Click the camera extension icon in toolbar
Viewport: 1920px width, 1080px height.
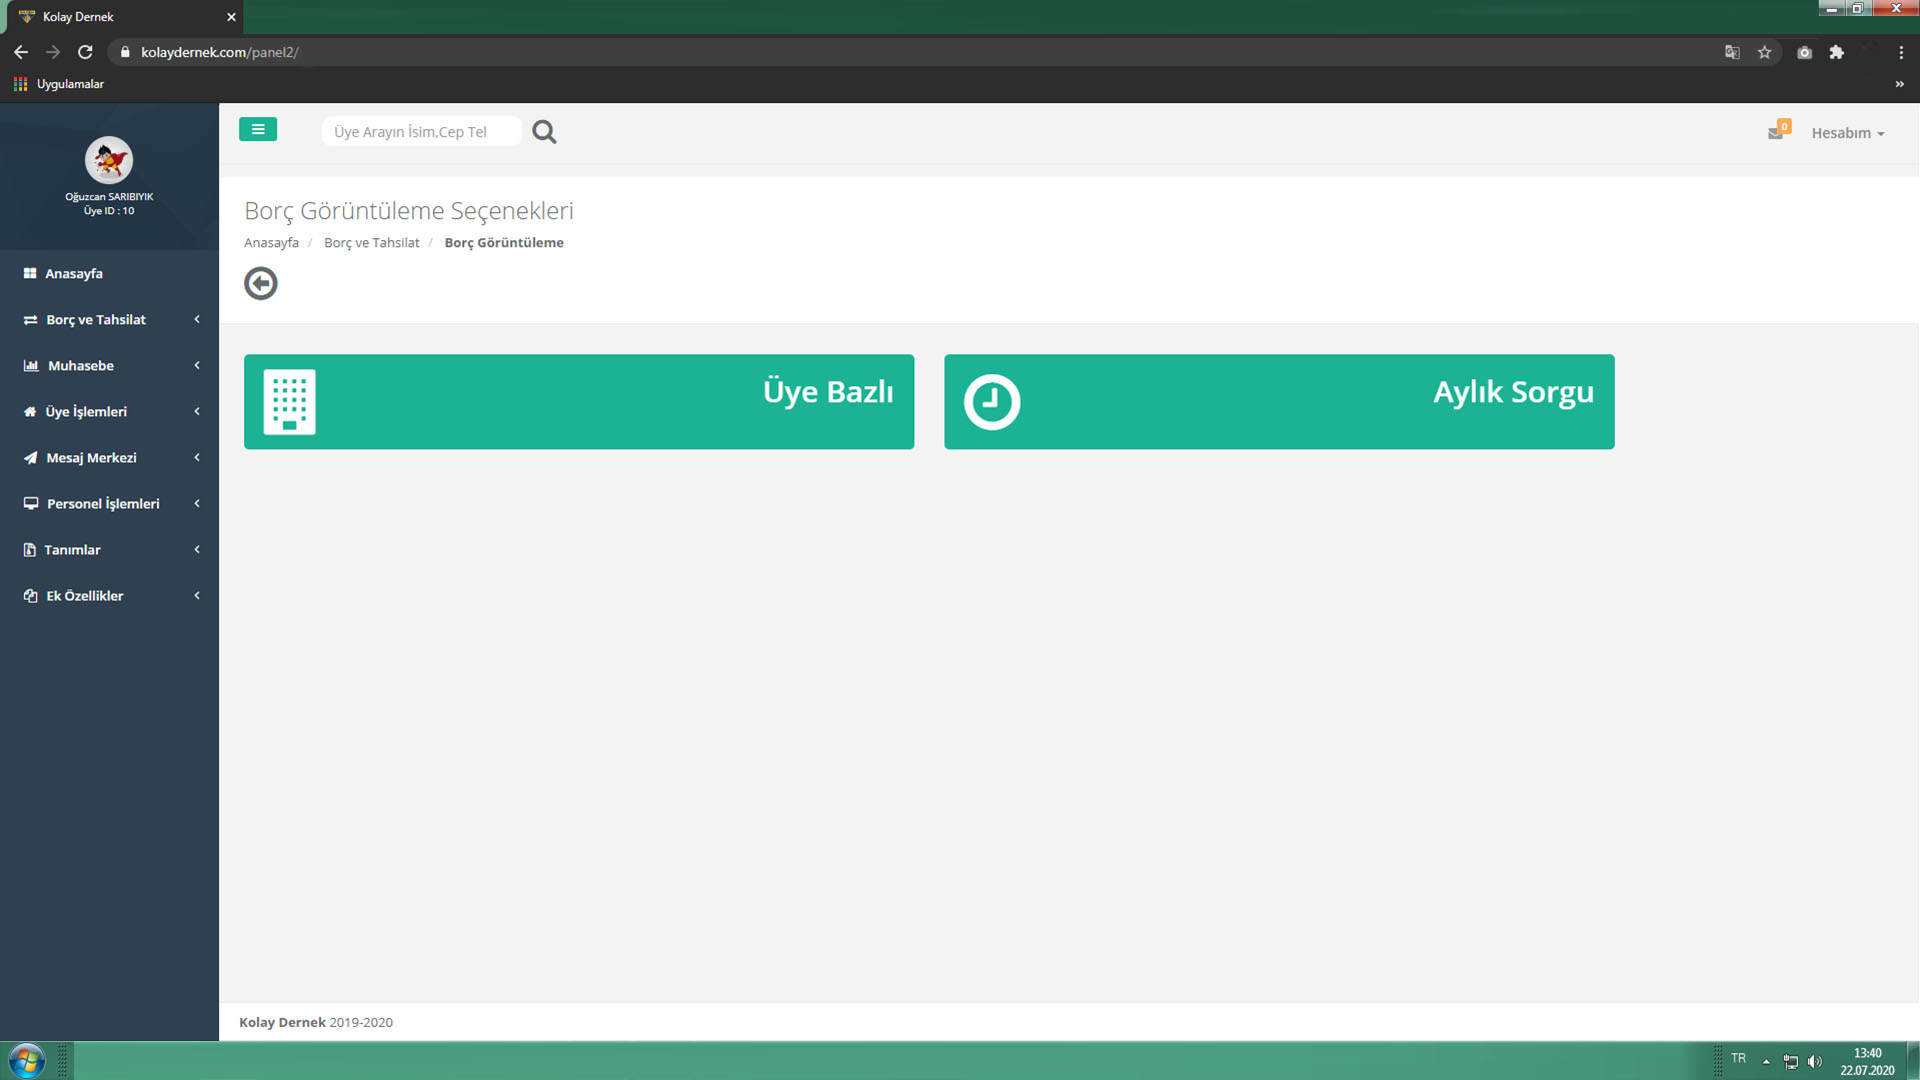pyautogui.click(x=1804, y=52)
